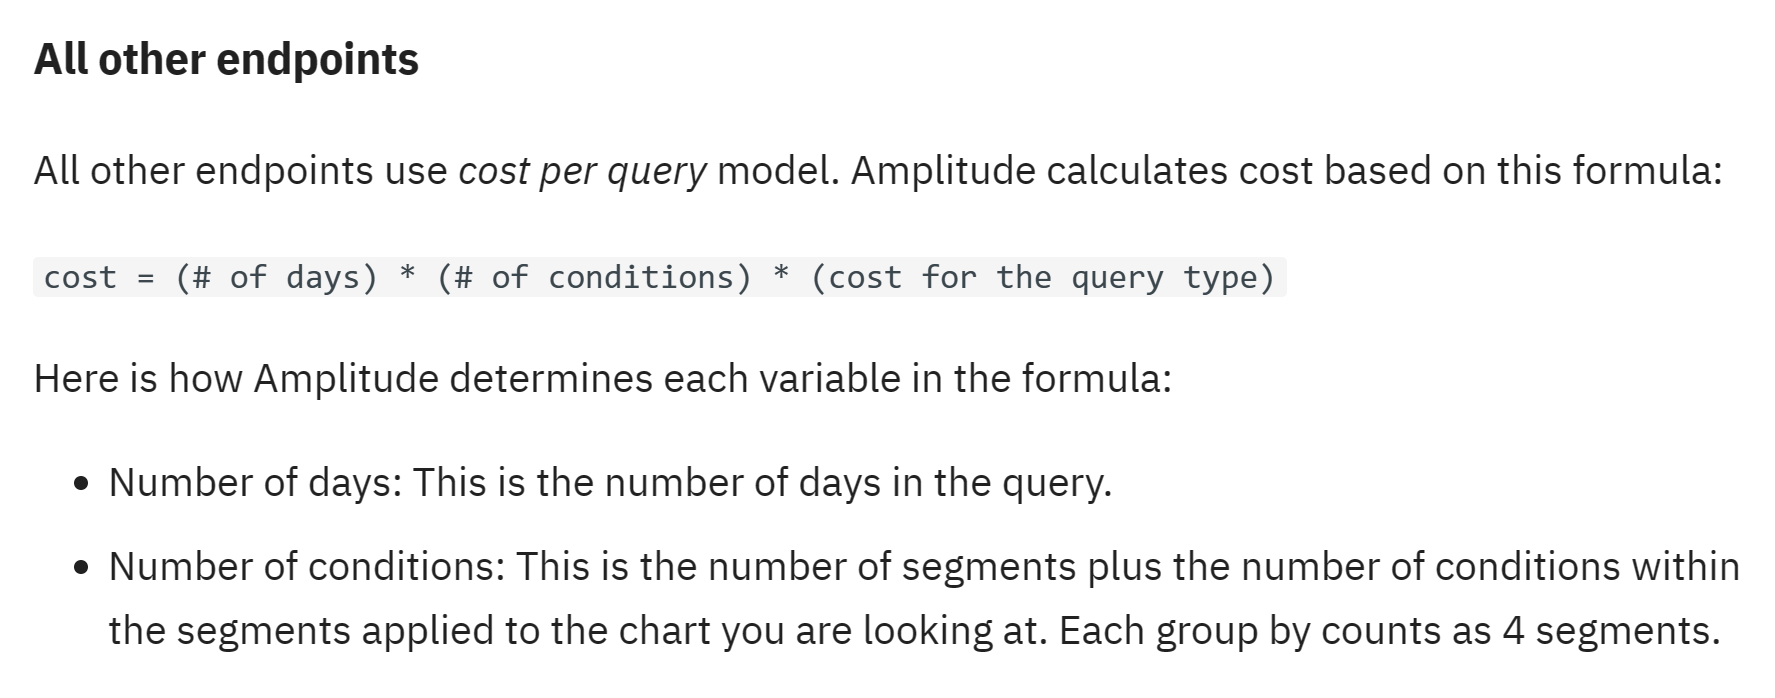The image size is (1775, 698).
Task: Click the bullet dot before 'Number of conditions'
Action: coord(82,569)
